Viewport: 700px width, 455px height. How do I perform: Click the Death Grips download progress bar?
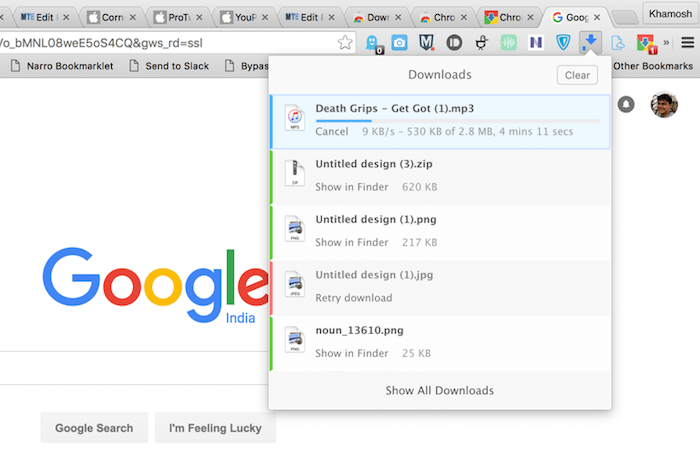[458, 121]
